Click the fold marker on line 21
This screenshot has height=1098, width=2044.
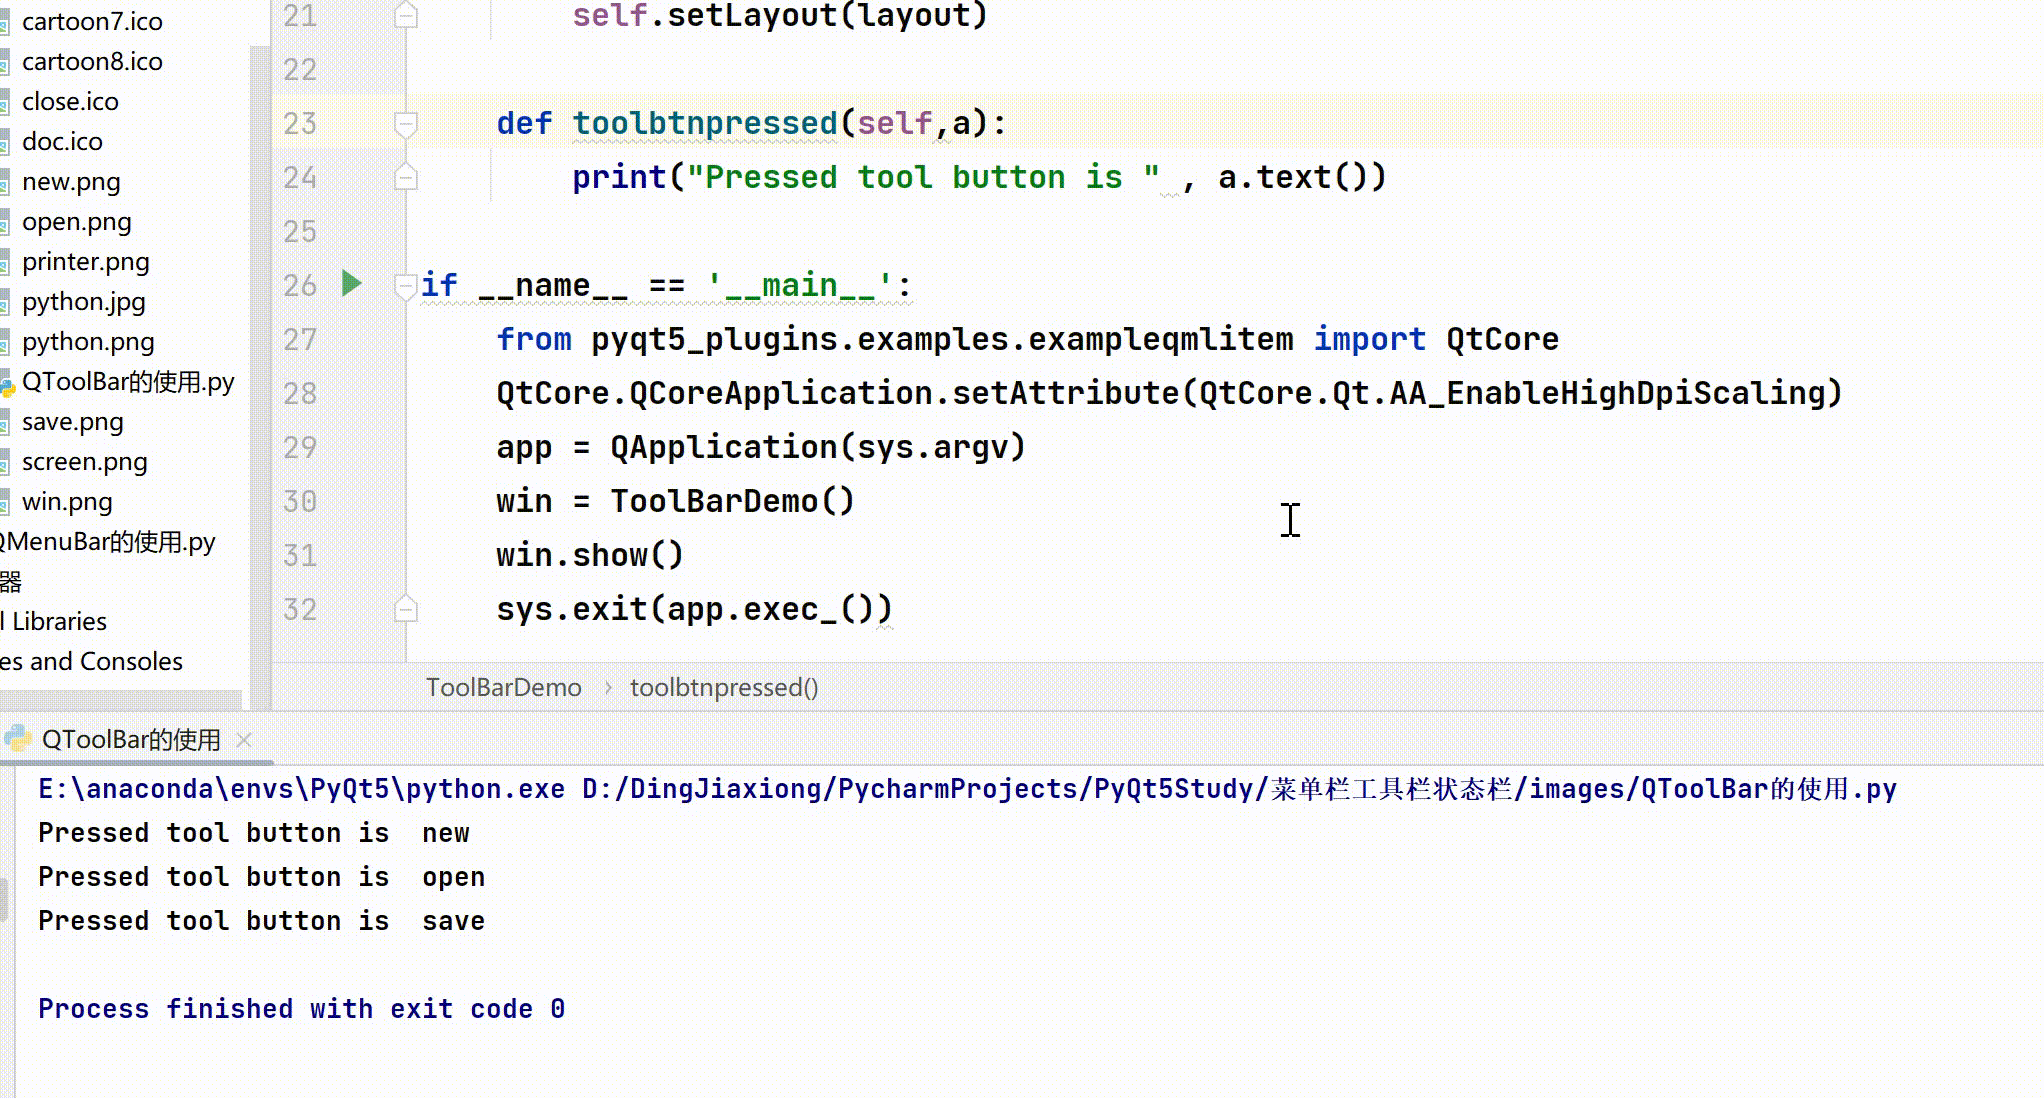coord(406,15)
